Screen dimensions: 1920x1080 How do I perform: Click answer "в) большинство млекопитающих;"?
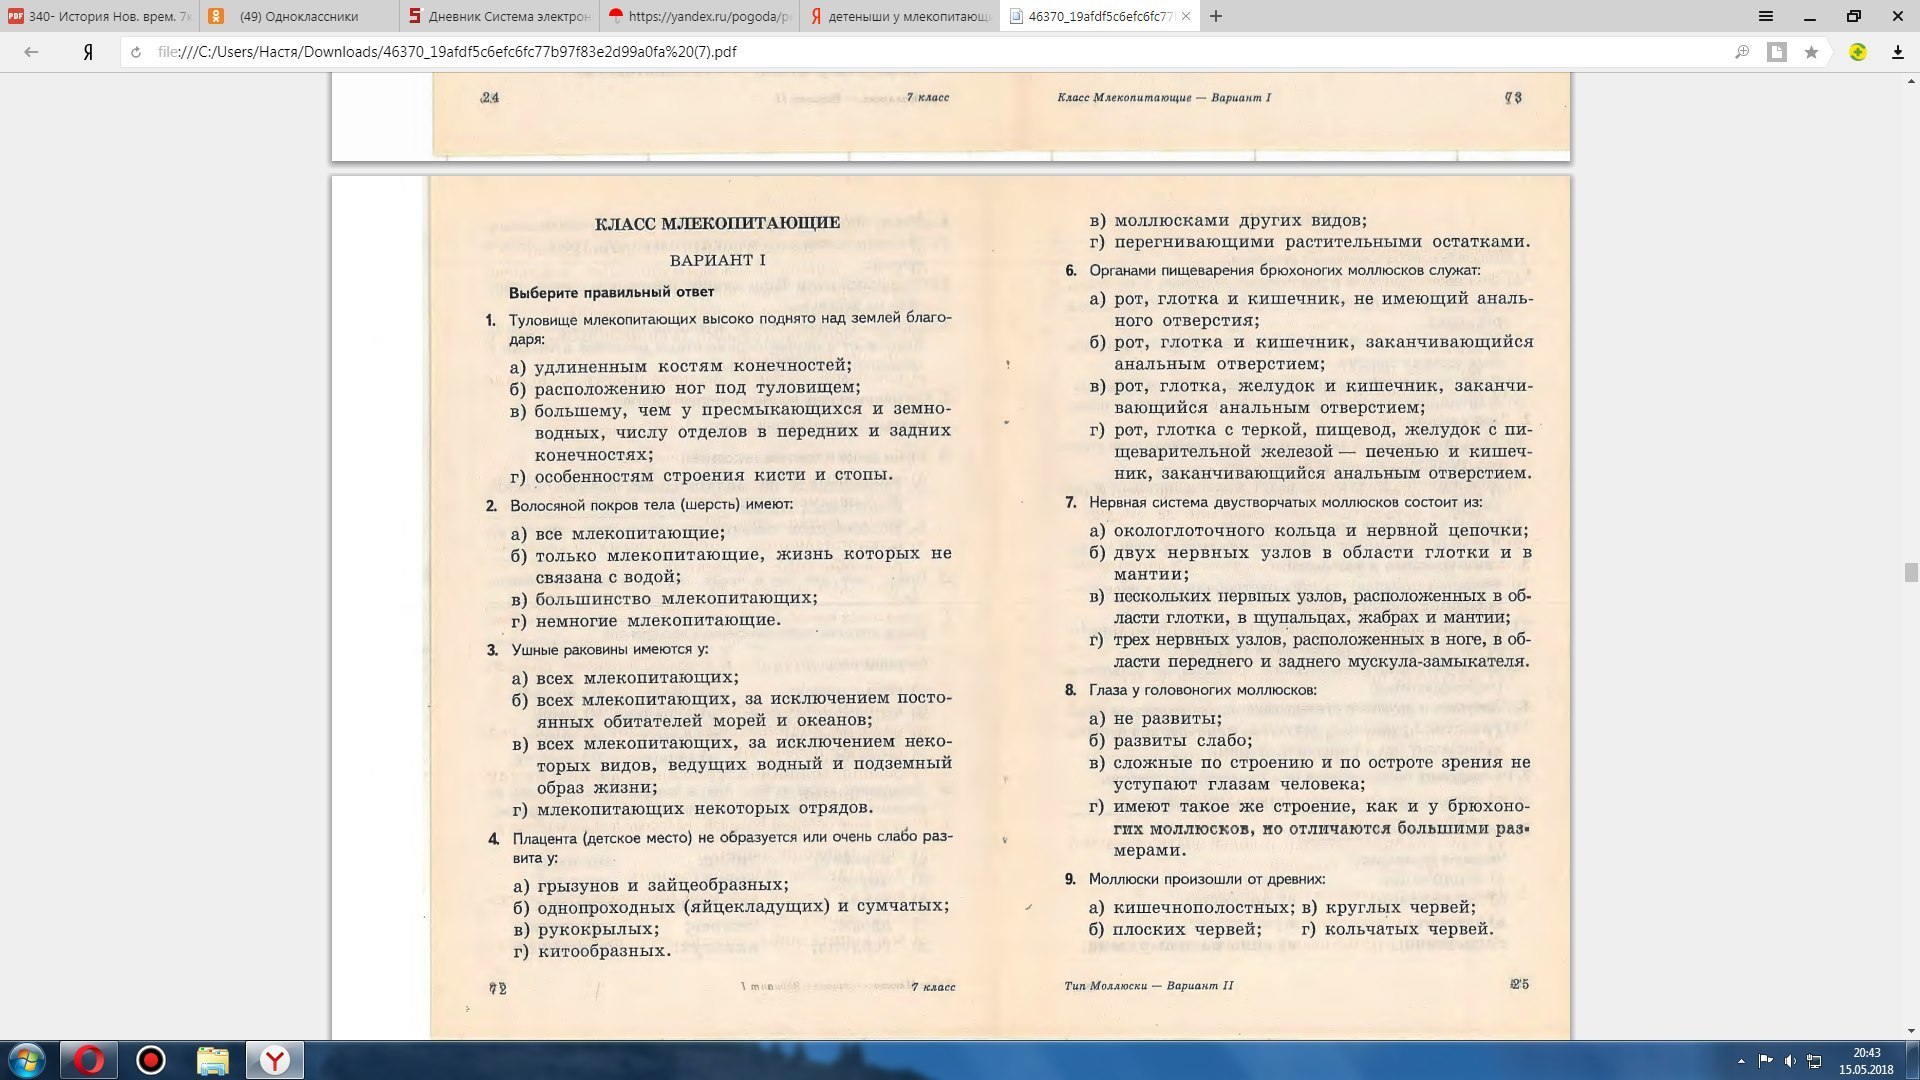click(x=664, y=598)
